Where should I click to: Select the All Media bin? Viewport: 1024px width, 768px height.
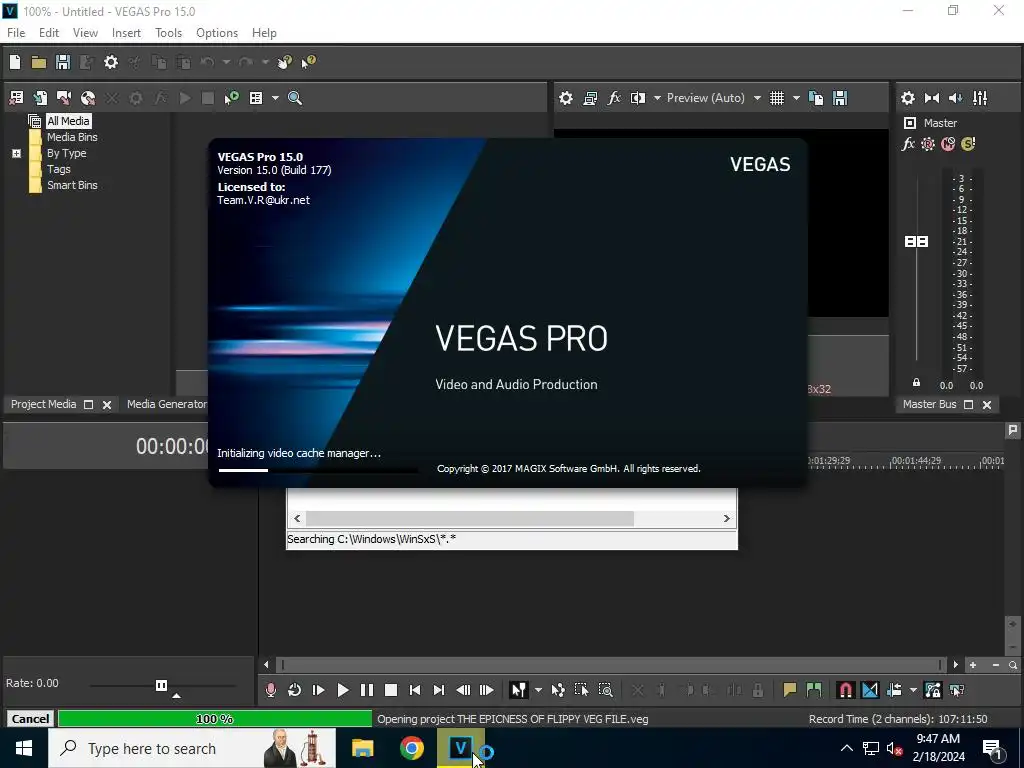point(68,121)
